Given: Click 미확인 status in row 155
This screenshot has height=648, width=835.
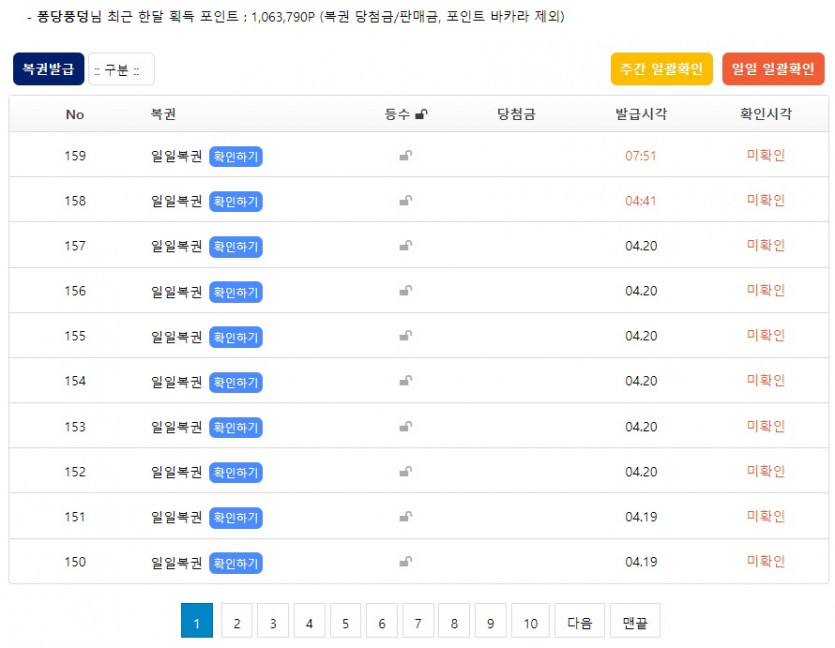Looking at the screenshot, I should tap(766, 335).
